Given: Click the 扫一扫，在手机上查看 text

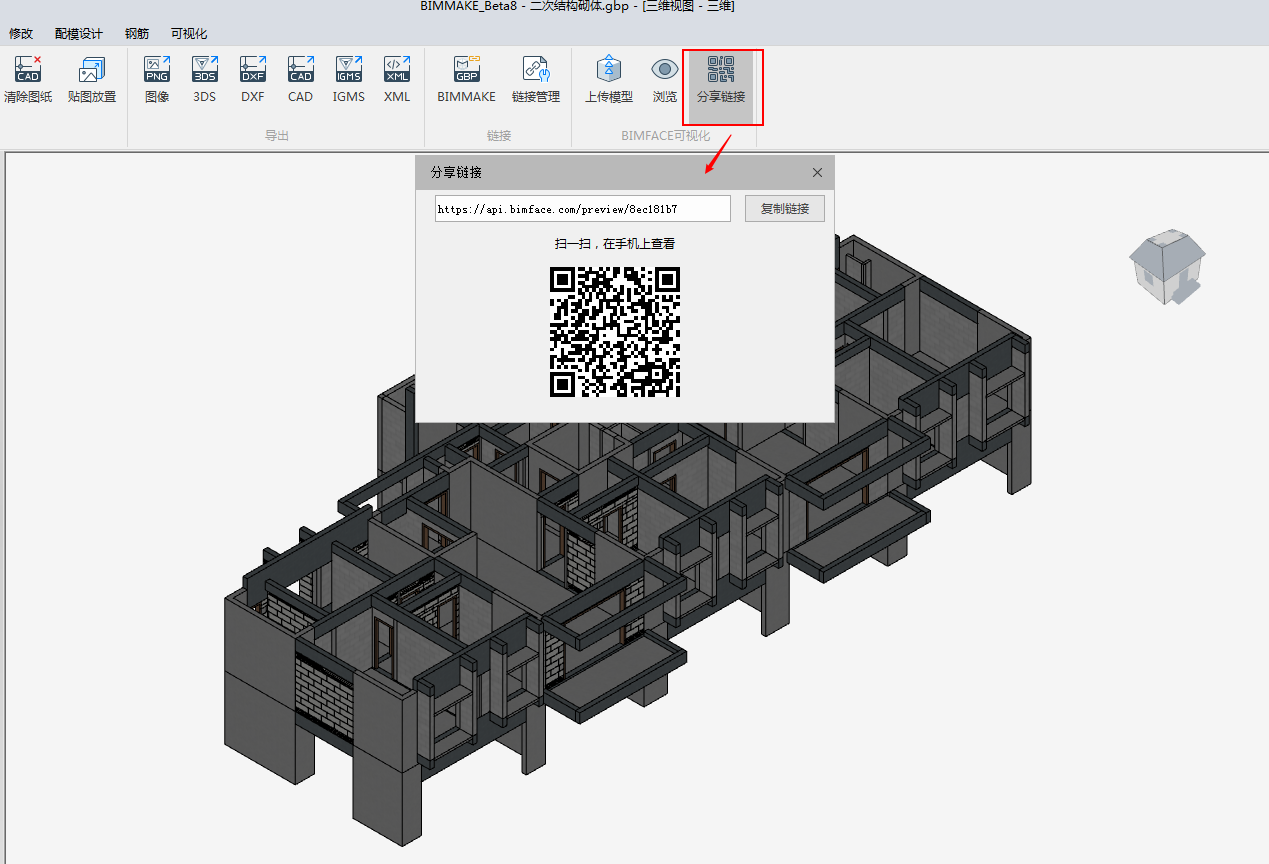Looking at the screenshot, I should [x=615, y=243].
